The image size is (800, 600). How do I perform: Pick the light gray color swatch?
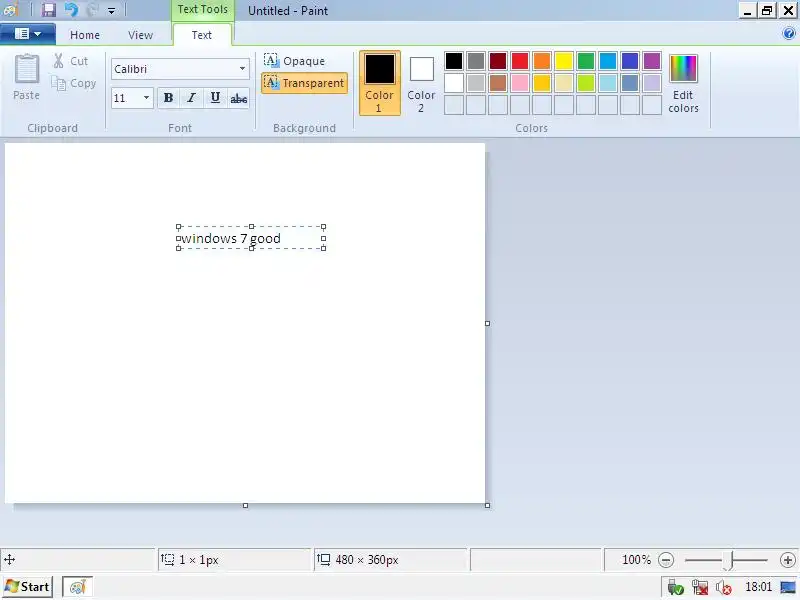coord(476,83)
